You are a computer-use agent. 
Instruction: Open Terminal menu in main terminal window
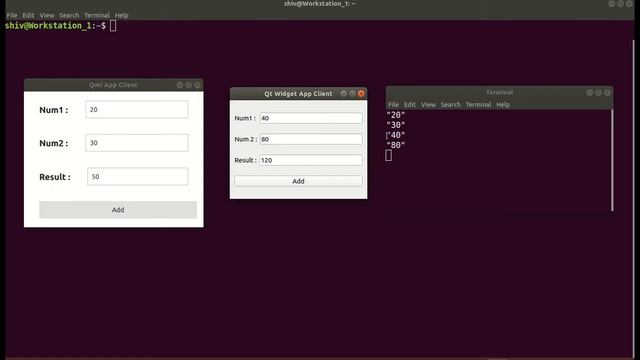[97, 15]
